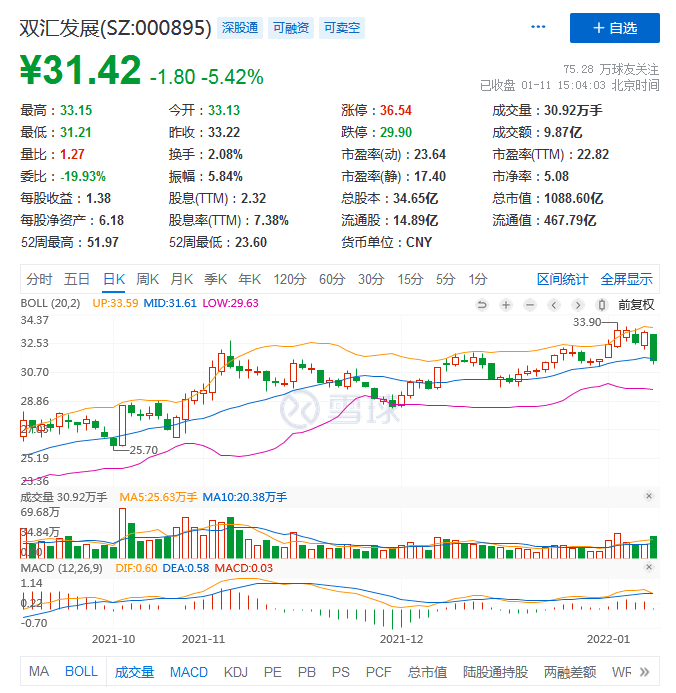The width and height of the screenshot is (676, 693).
Task: Click the BOLL LOW:29.63 label
Action: click(231, 303)
